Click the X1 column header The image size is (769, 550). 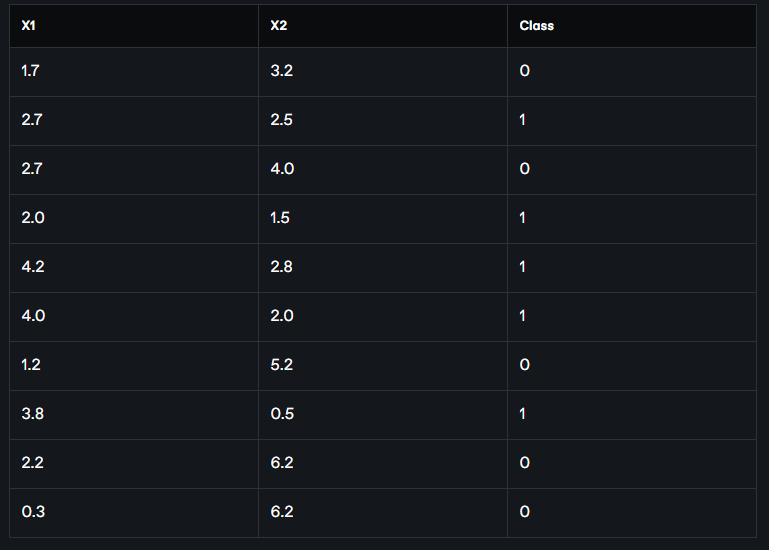point(27,25)
